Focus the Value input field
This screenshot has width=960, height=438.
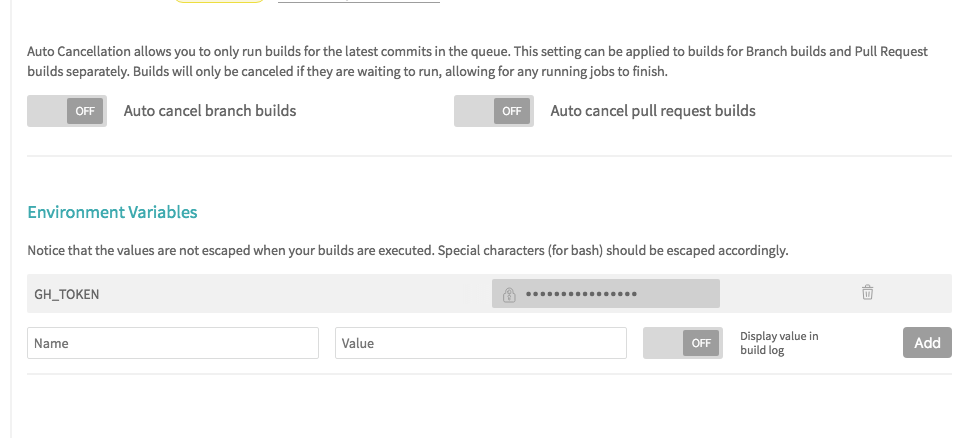tap(481, 343)
